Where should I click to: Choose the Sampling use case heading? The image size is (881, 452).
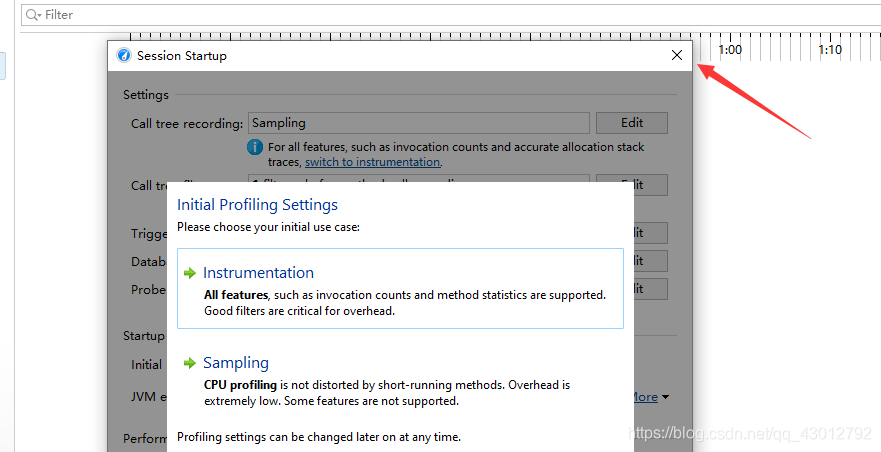click(x=236, y=363)
